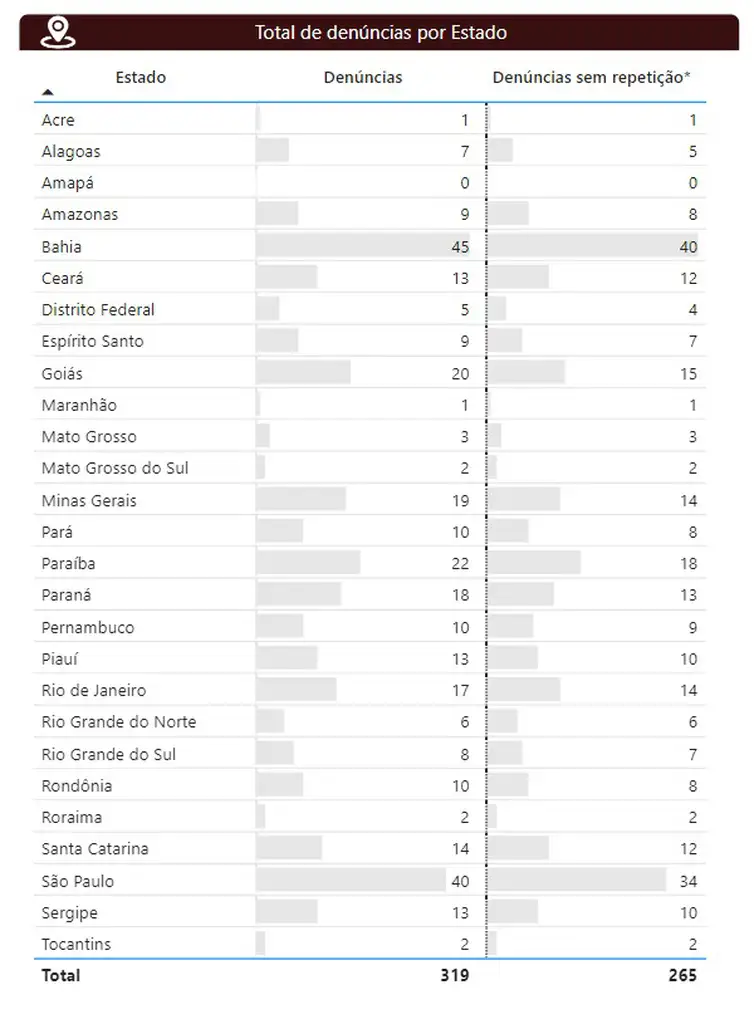This screenshot has height=1024, width=754.
Task: Select the Bahia row
Action: (x=62, y=246)
